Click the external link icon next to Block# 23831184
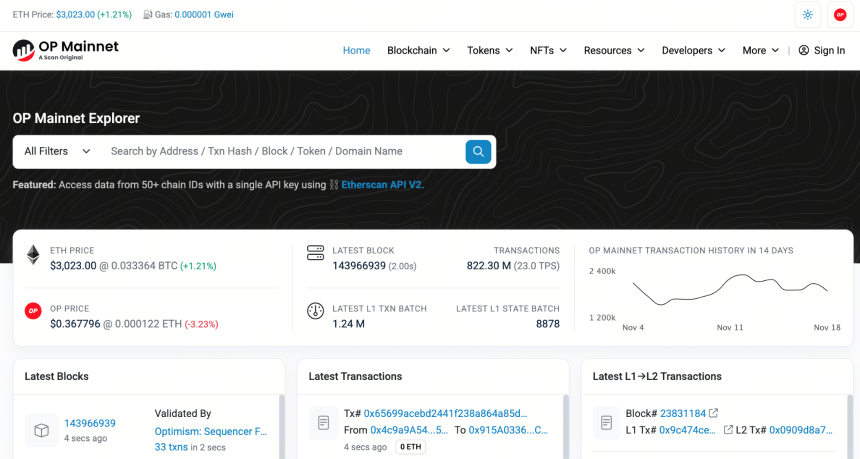Viewport: 860px width, 459px height. (714, 413)
